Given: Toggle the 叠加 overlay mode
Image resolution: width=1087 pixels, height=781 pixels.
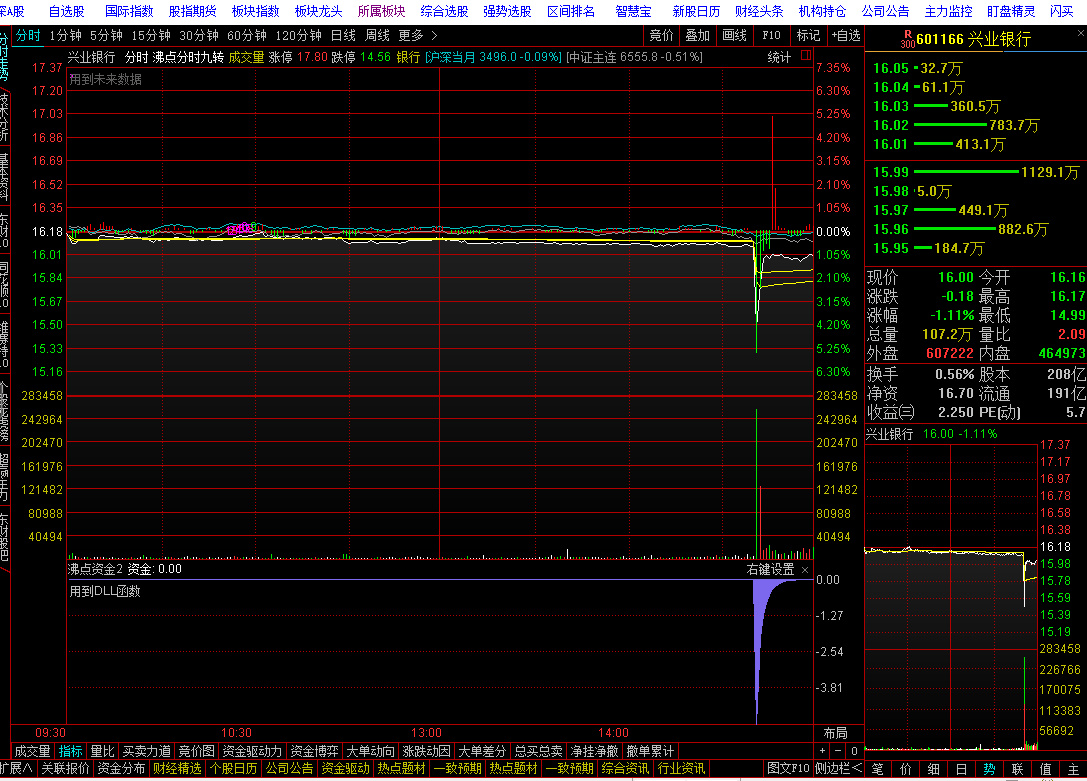Looking at the screenshot, I should tap(697, 35).
